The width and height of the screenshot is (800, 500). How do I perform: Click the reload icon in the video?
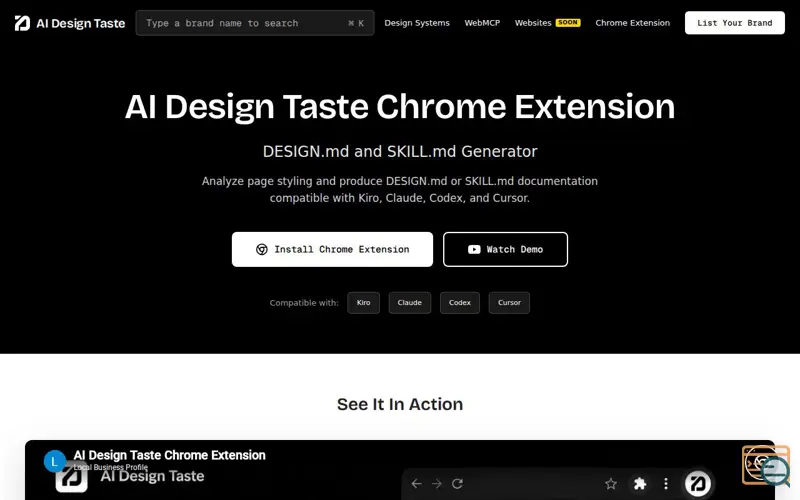pos(458,484)
